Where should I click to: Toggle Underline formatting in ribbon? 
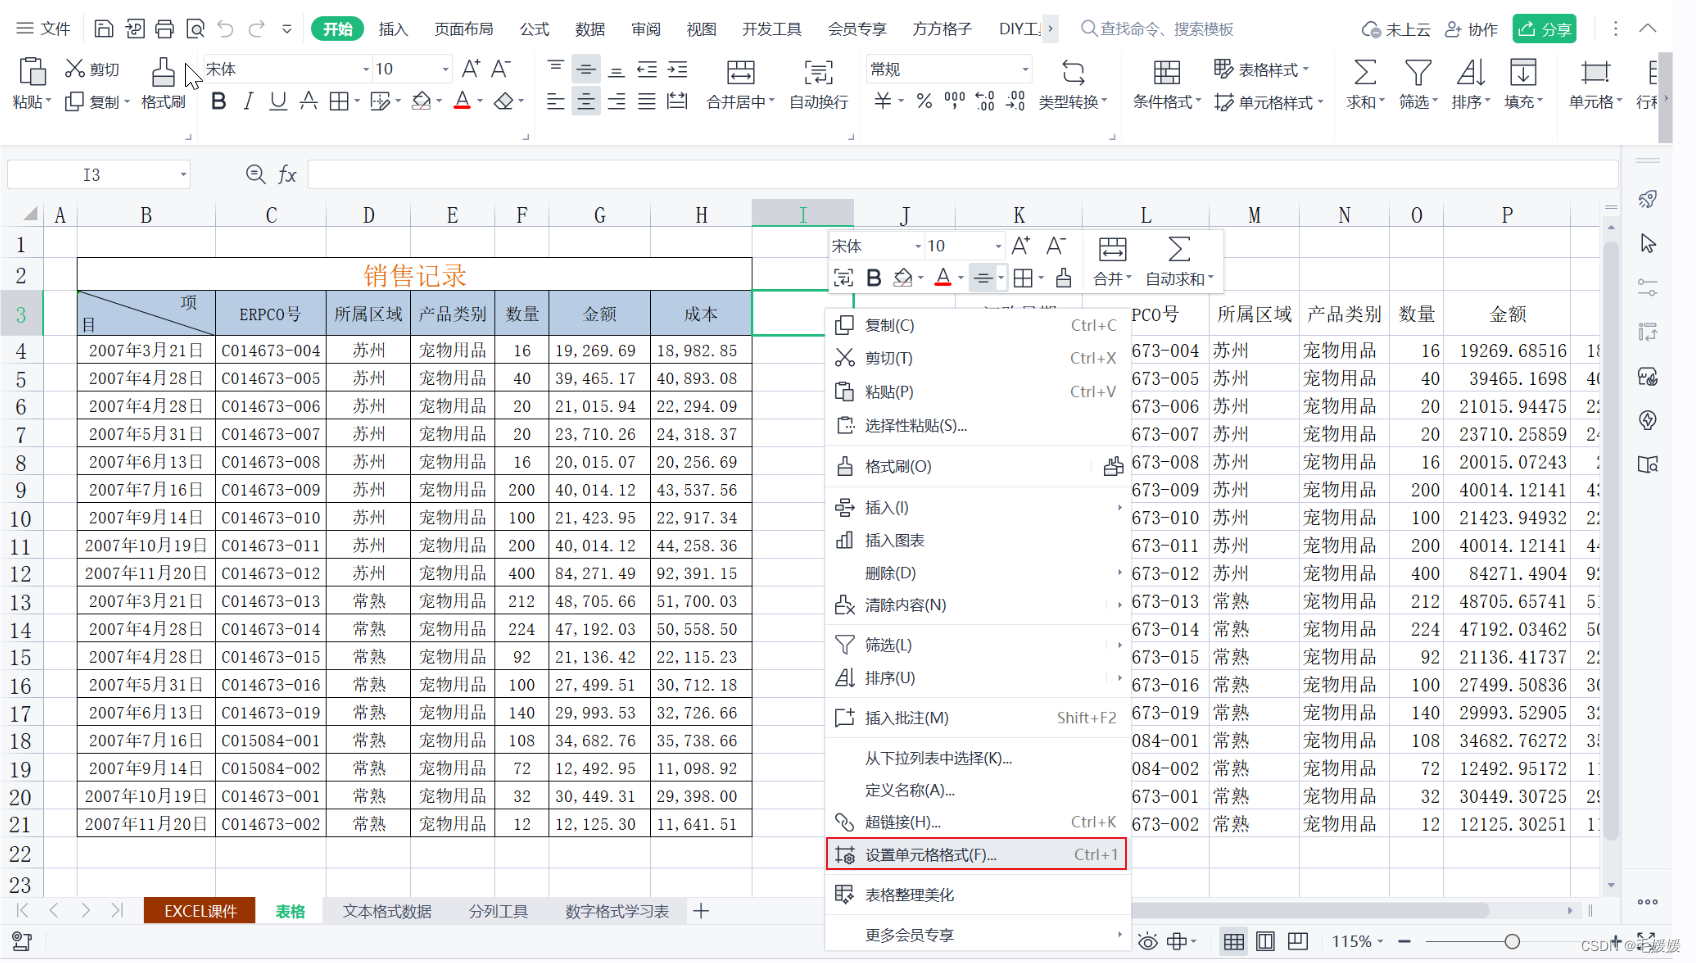point(278,101)
